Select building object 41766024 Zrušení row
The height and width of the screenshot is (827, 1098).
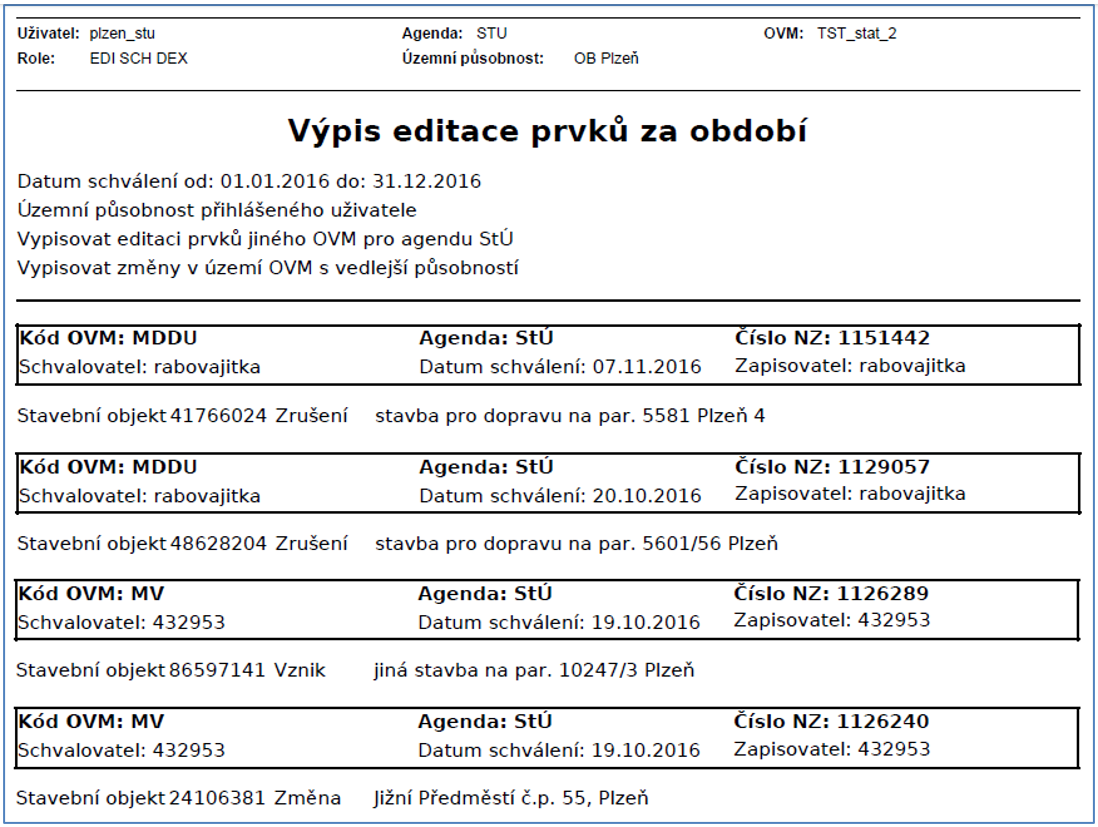click(391, 415)
